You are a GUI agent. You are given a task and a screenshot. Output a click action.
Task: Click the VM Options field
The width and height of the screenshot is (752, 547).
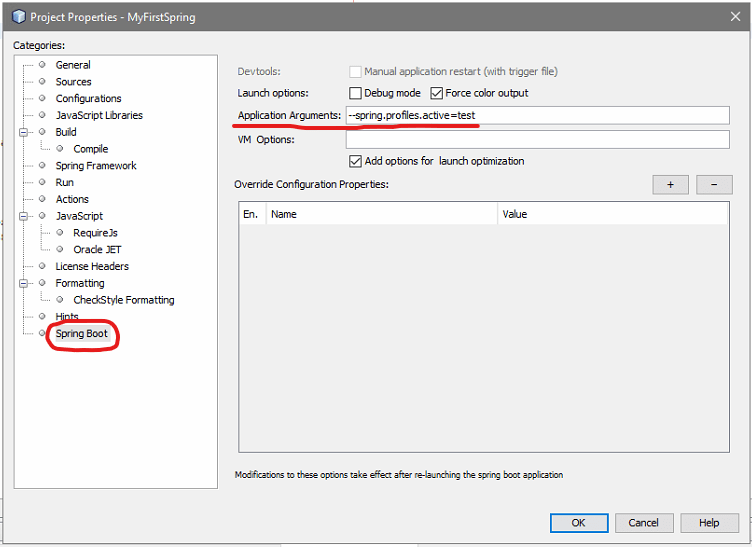(538, 140)
